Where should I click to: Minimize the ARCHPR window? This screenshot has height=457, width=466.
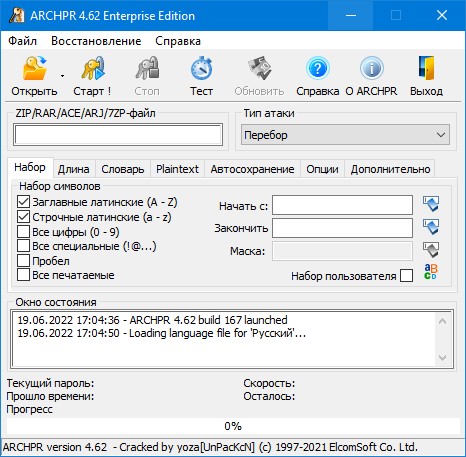[x=350, y=15]
